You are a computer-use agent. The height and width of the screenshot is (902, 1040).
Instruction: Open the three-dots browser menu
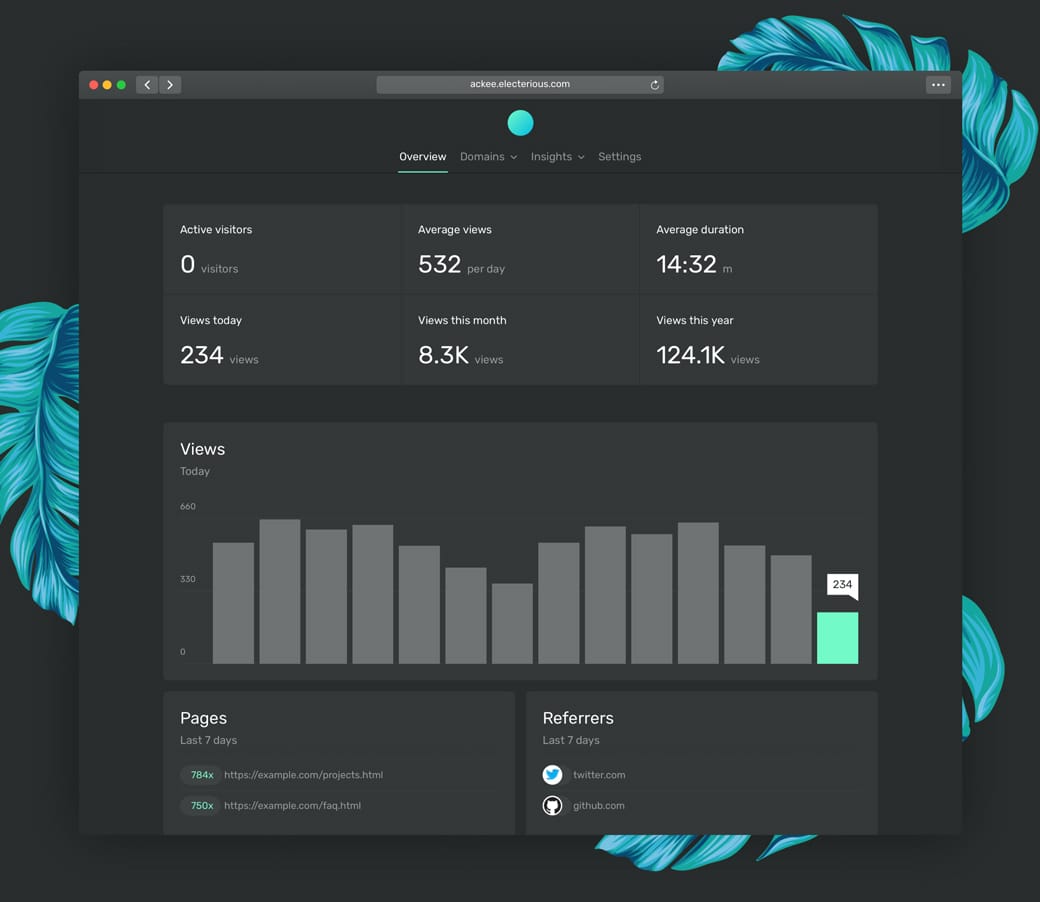tap(937, 85)
